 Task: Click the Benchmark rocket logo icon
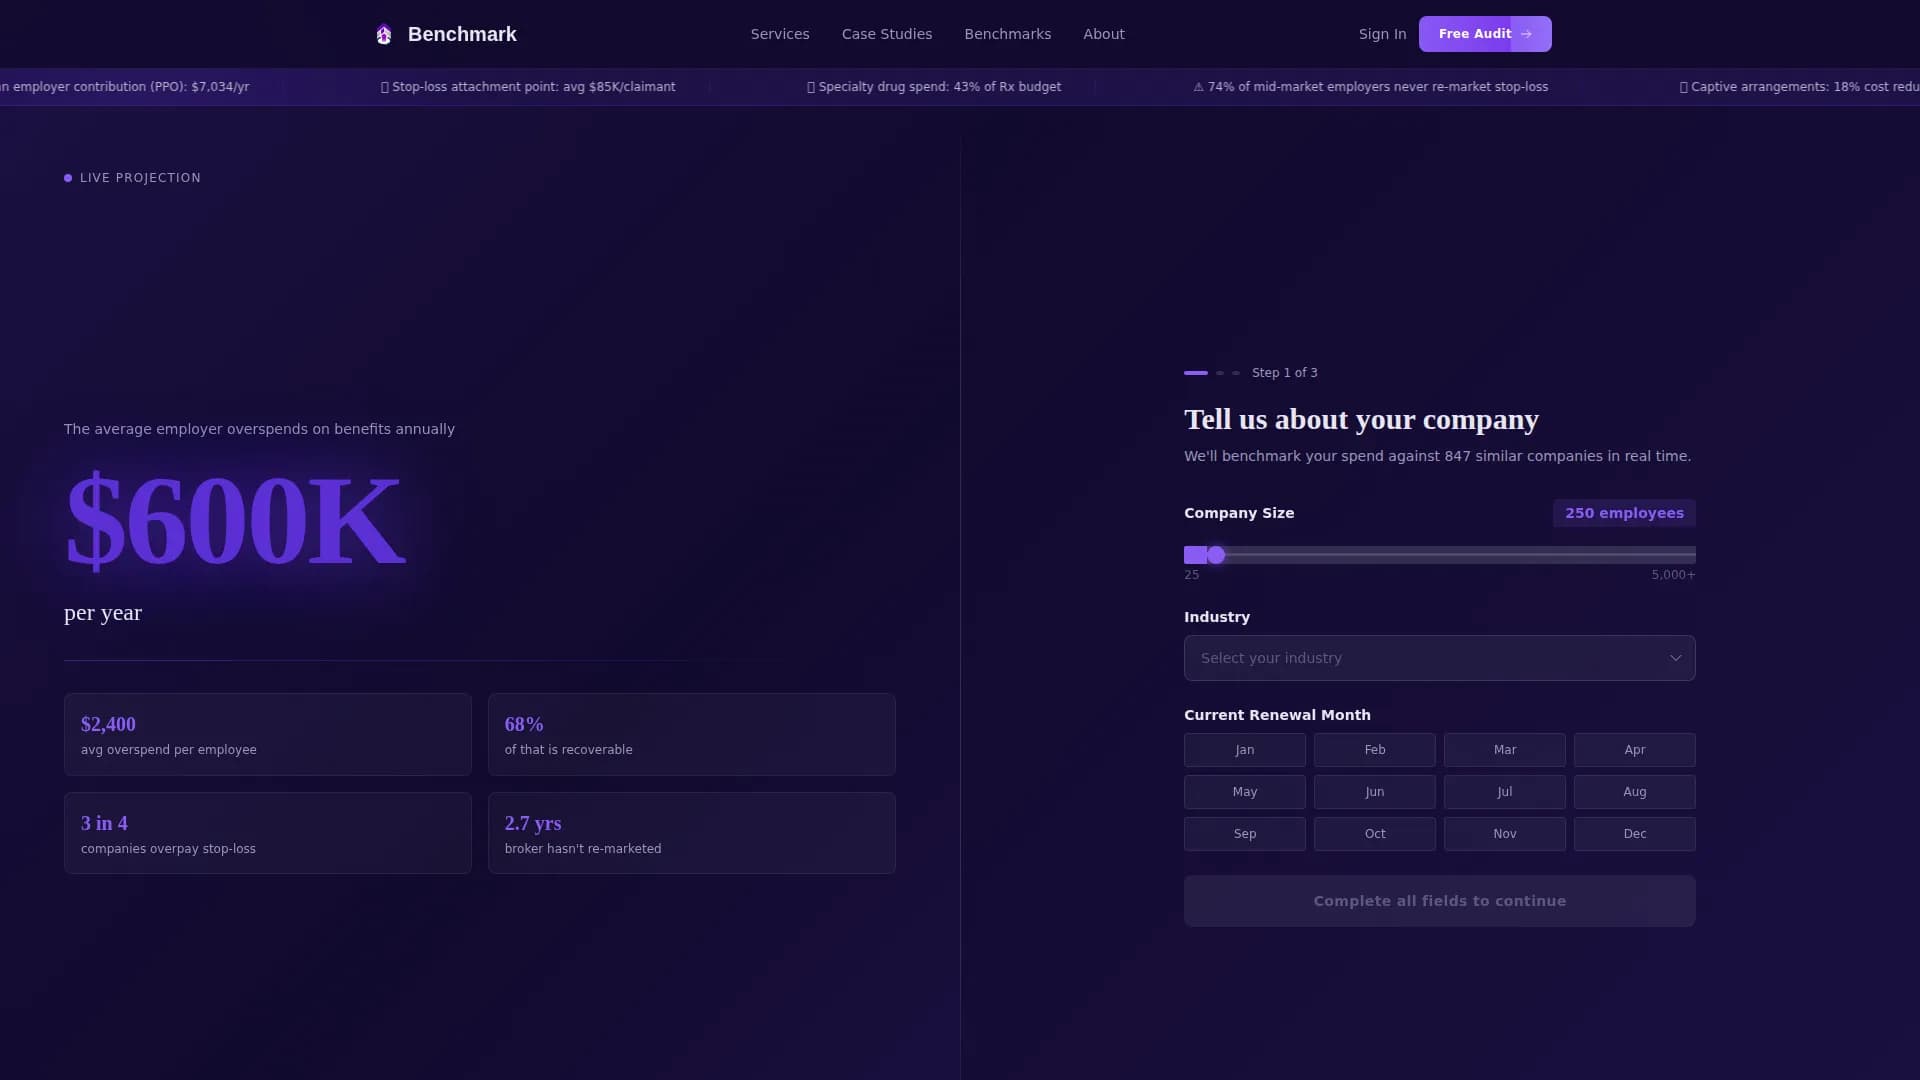pyautogui.click(x=383, y=33)
